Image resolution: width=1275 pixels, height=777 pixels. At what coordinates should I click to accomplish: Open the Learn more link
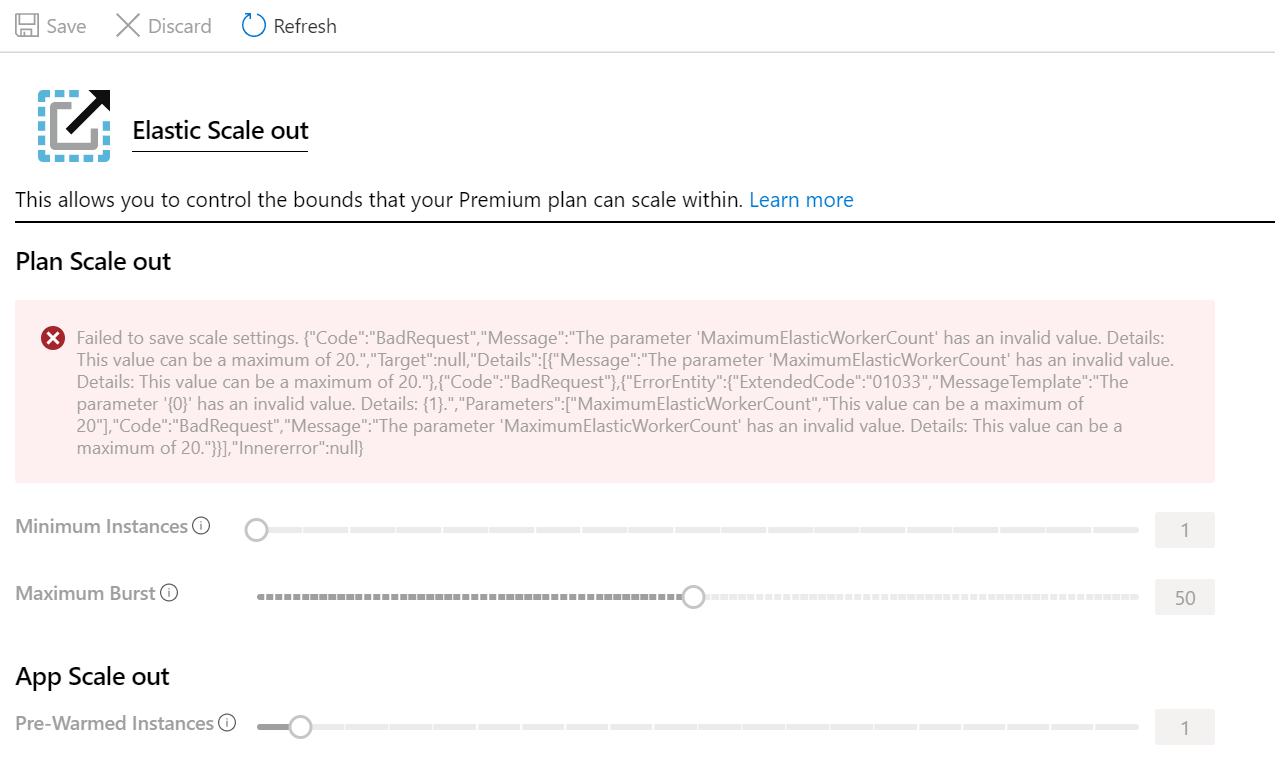click(801, 199)
